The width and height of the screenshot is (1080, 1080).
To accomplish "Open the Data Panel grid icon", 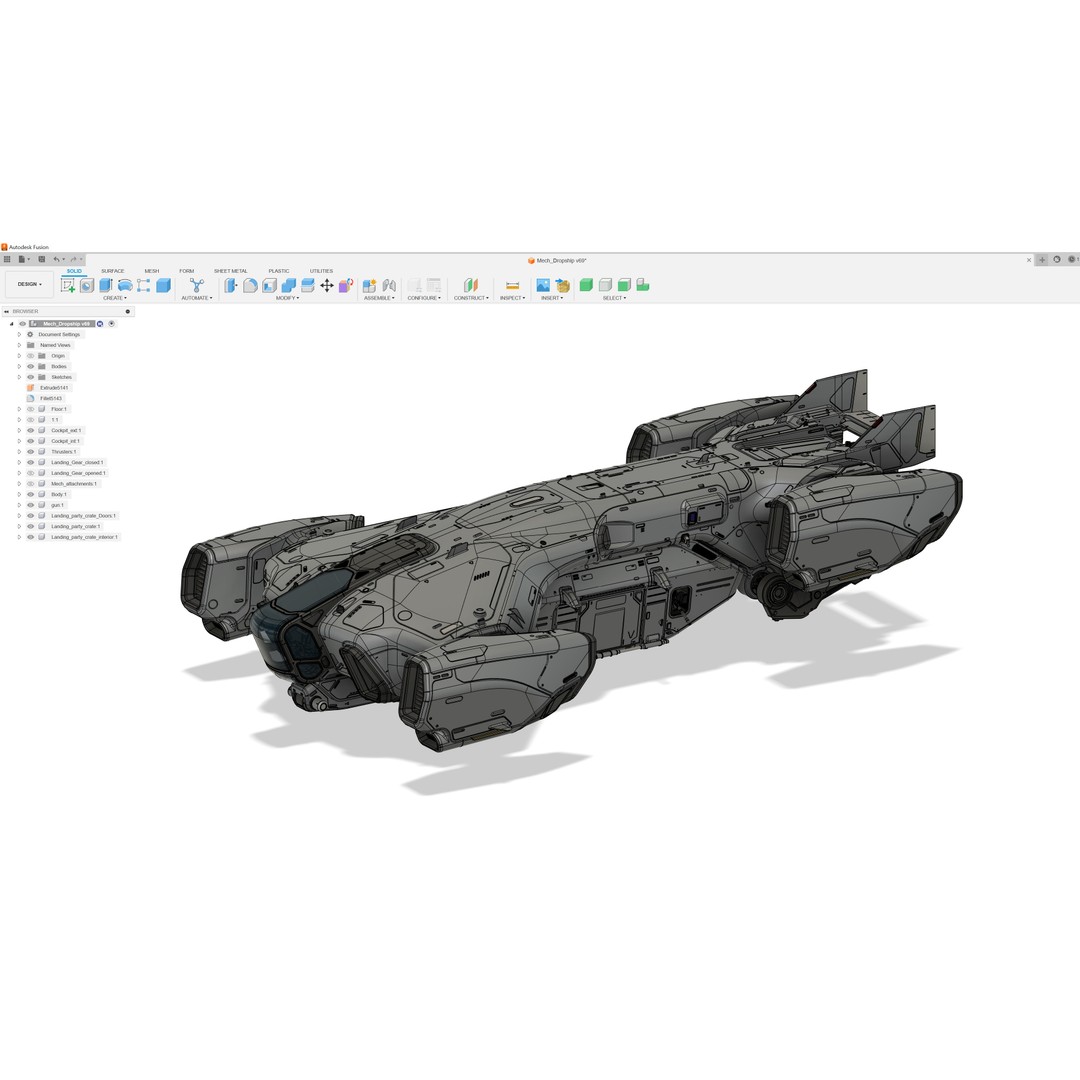I will (x=7, y=260).
